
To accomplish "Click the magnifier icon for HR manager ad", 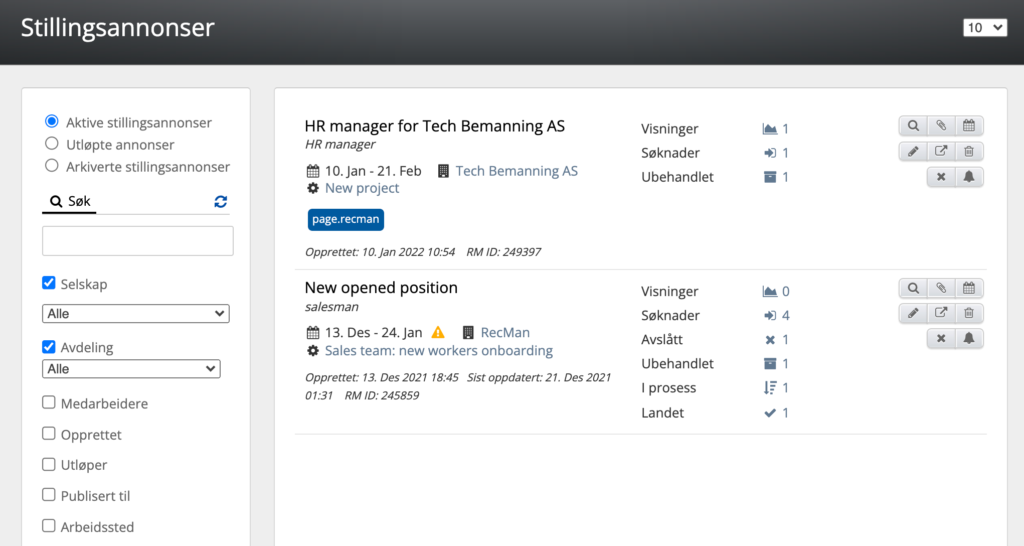I will point(913,125).
